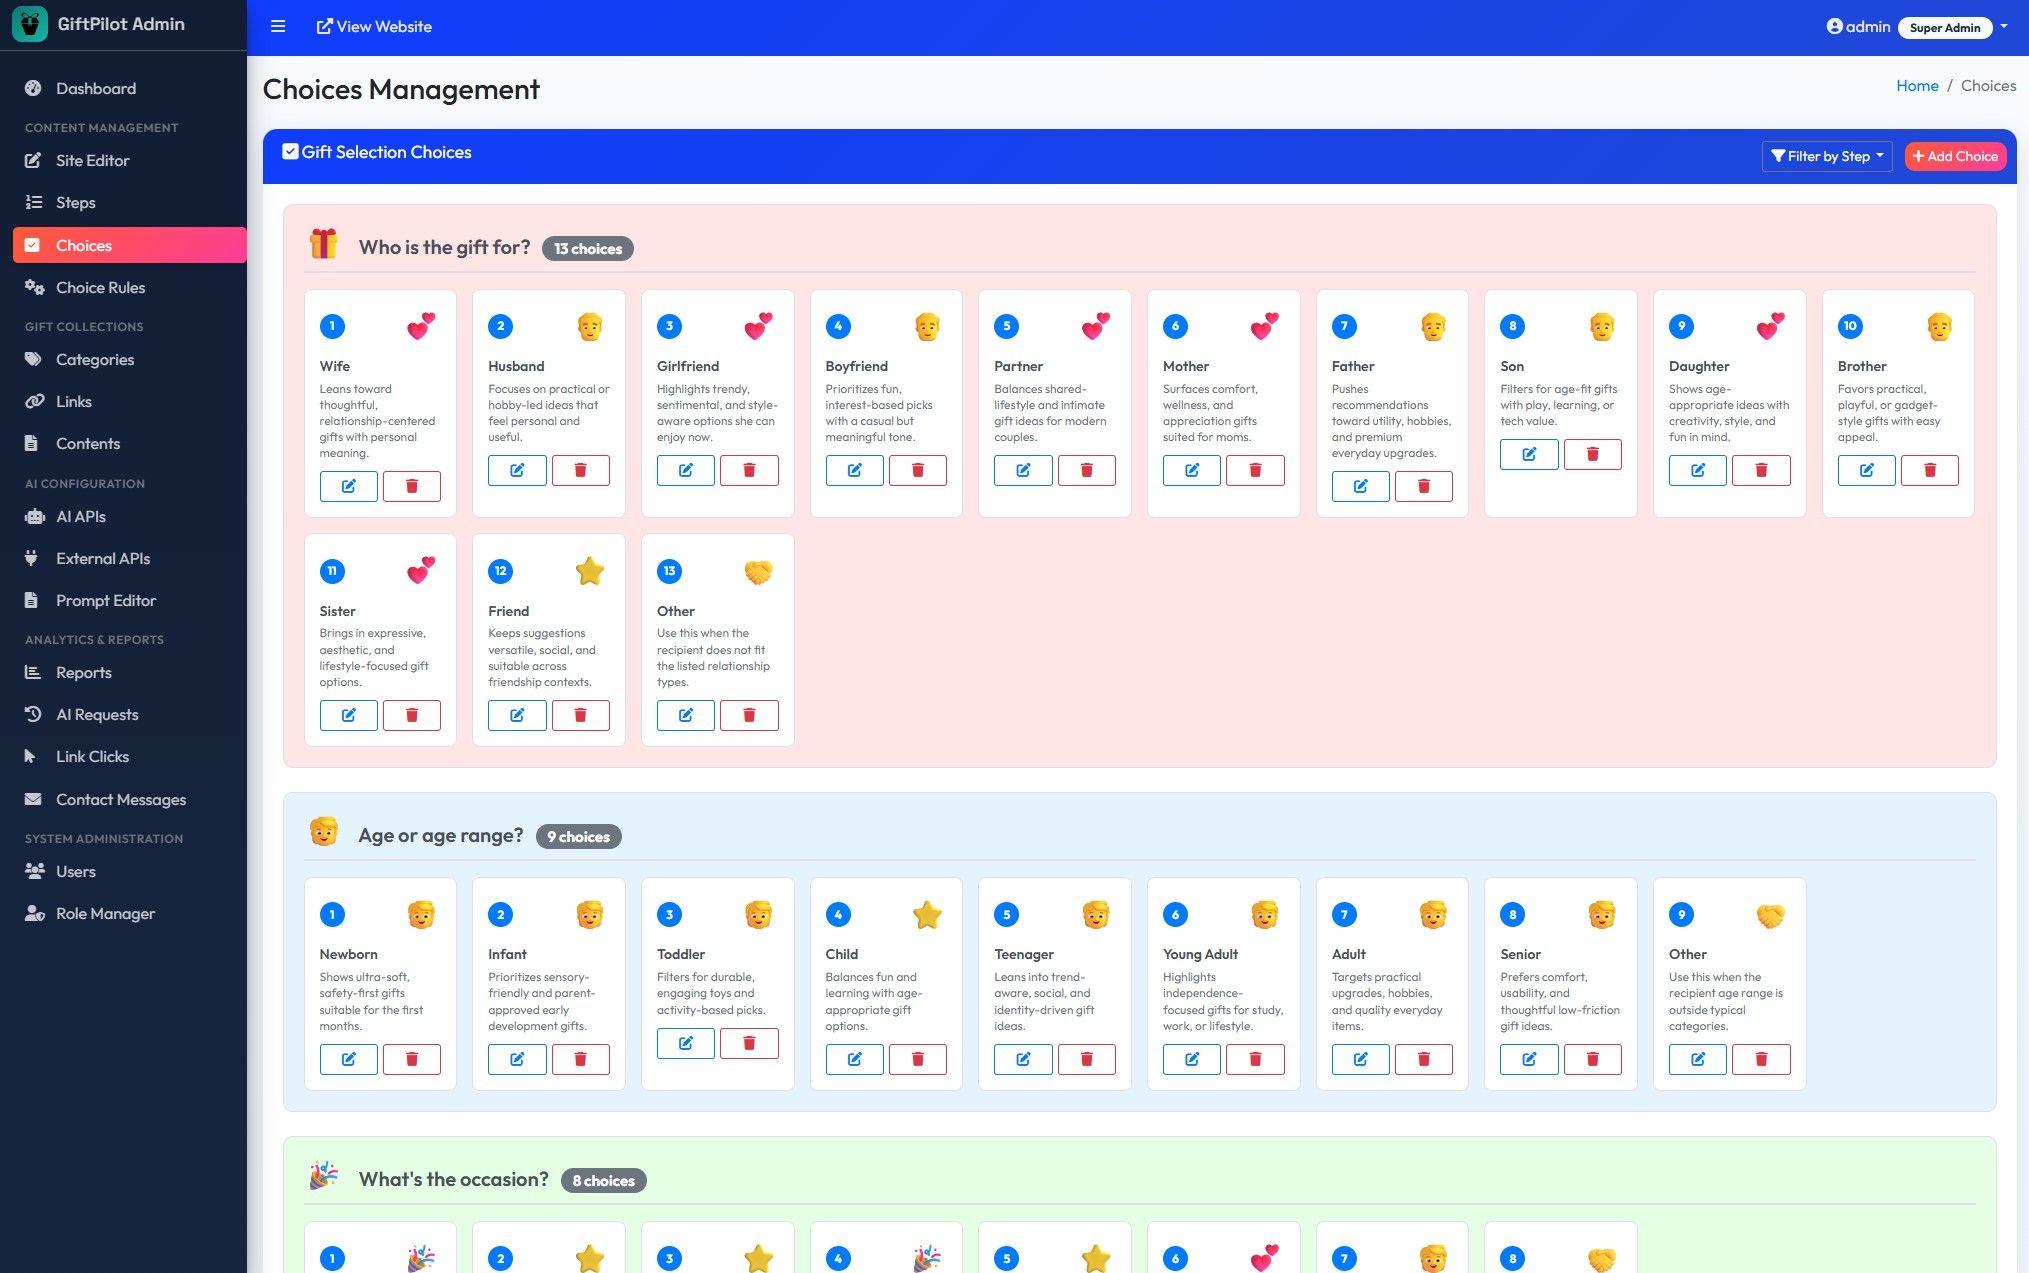Click edit icon for Teenager choice
The height and width of the screenshot is (1273, 2029).
[x=1022, y=1059]
